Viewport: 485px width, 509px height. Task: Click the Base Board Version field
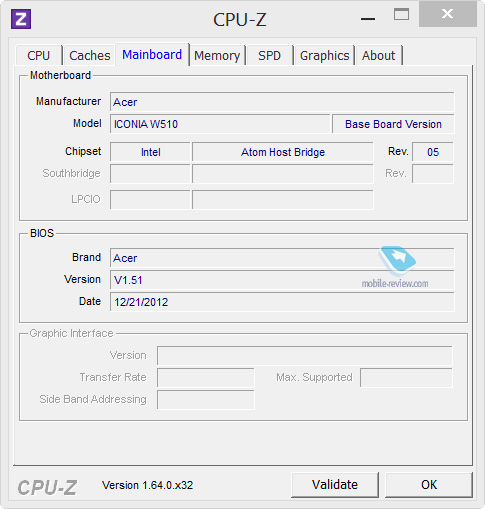393,124
